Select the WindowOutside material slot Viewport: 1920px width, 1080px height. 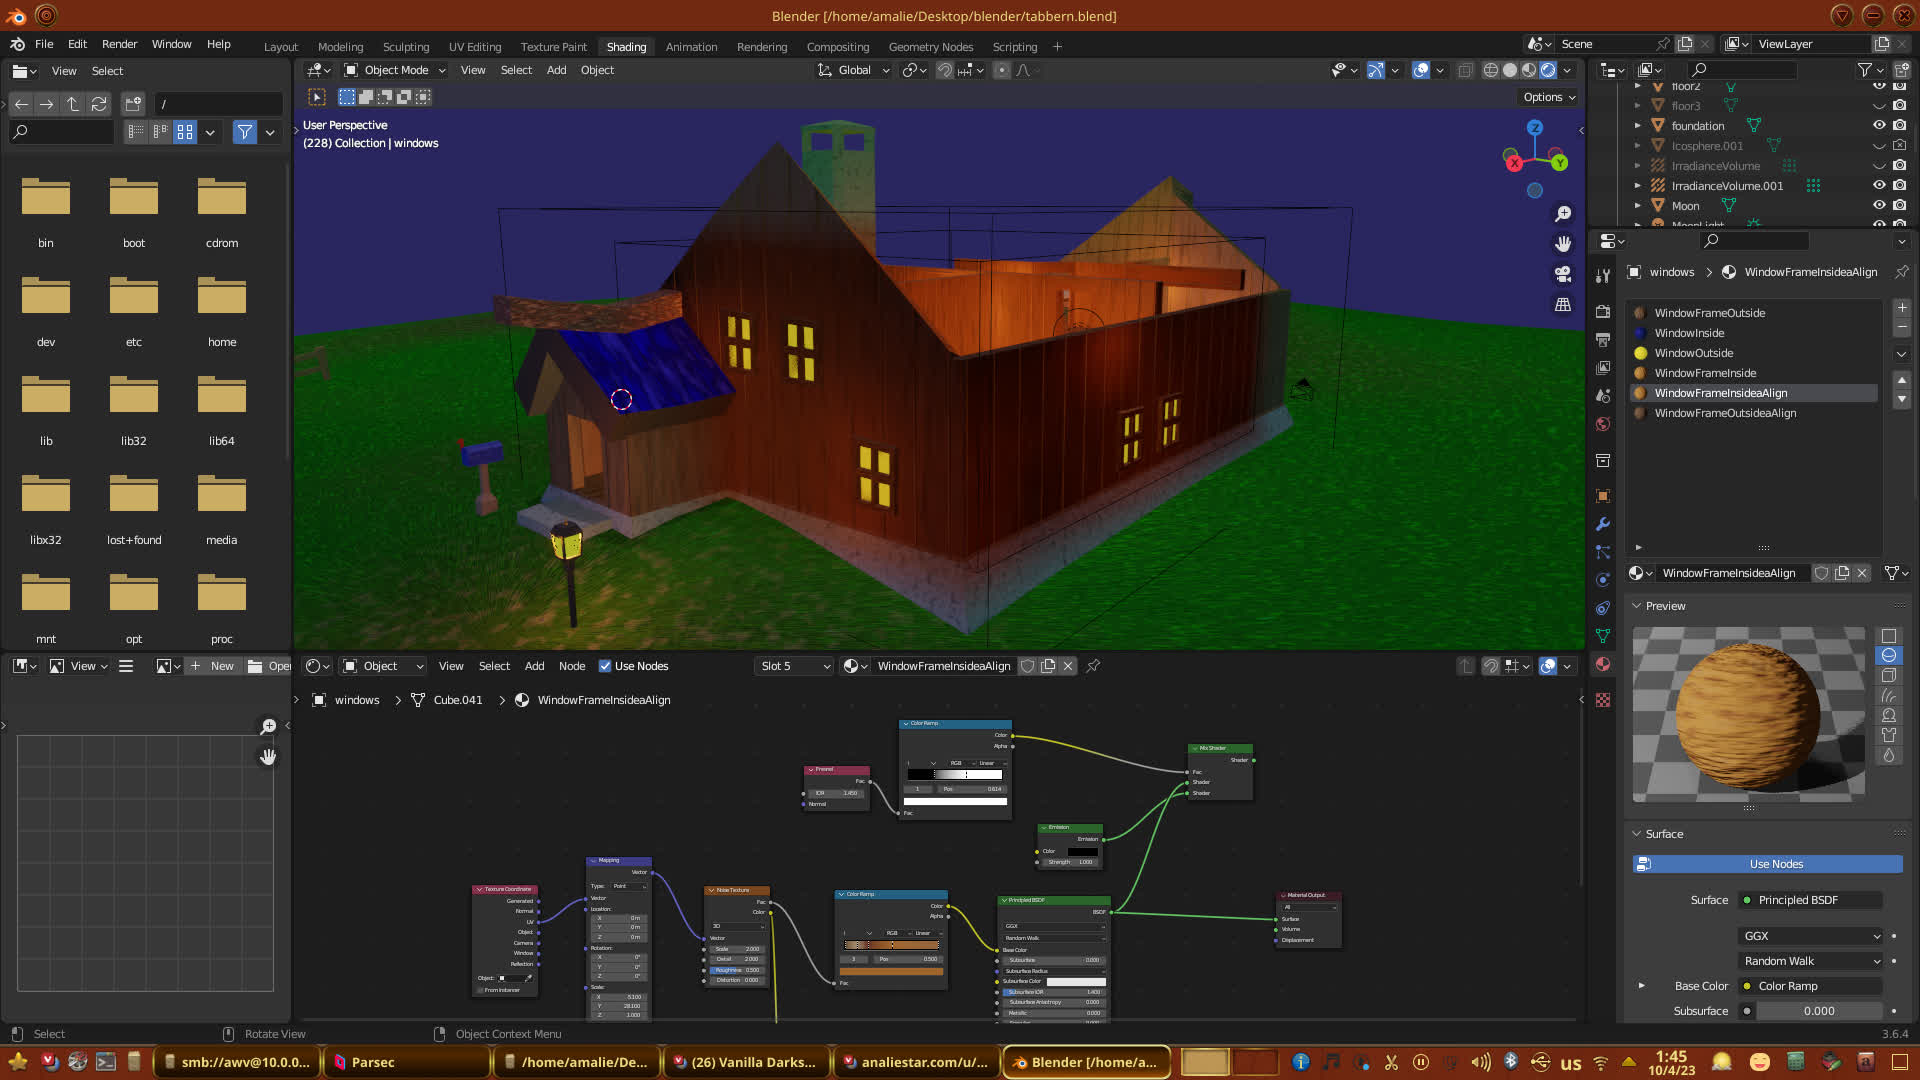pos(1694,353)
